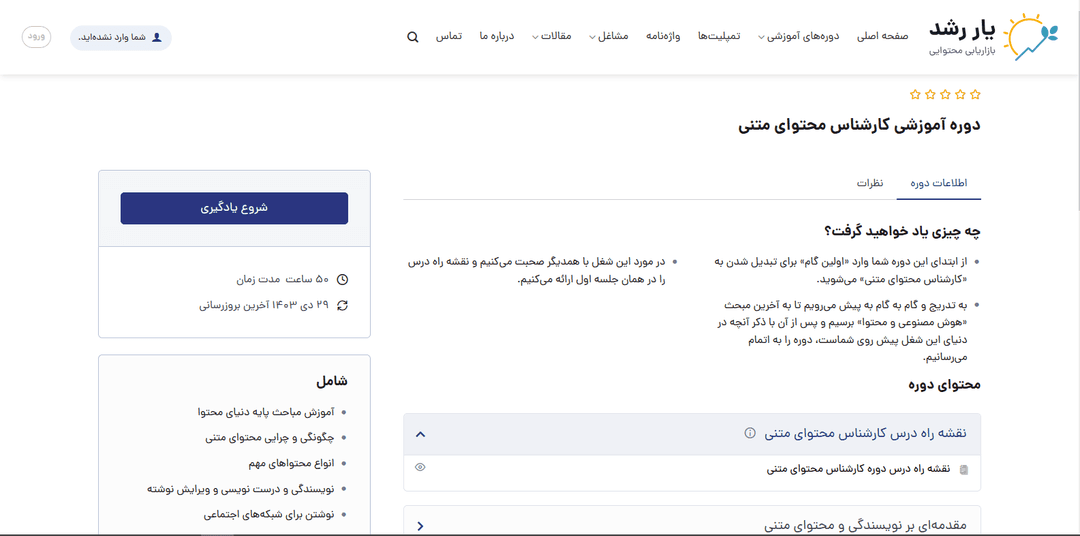Open the درباره ما page
The image size is (1080, 536).
(497, 37)
